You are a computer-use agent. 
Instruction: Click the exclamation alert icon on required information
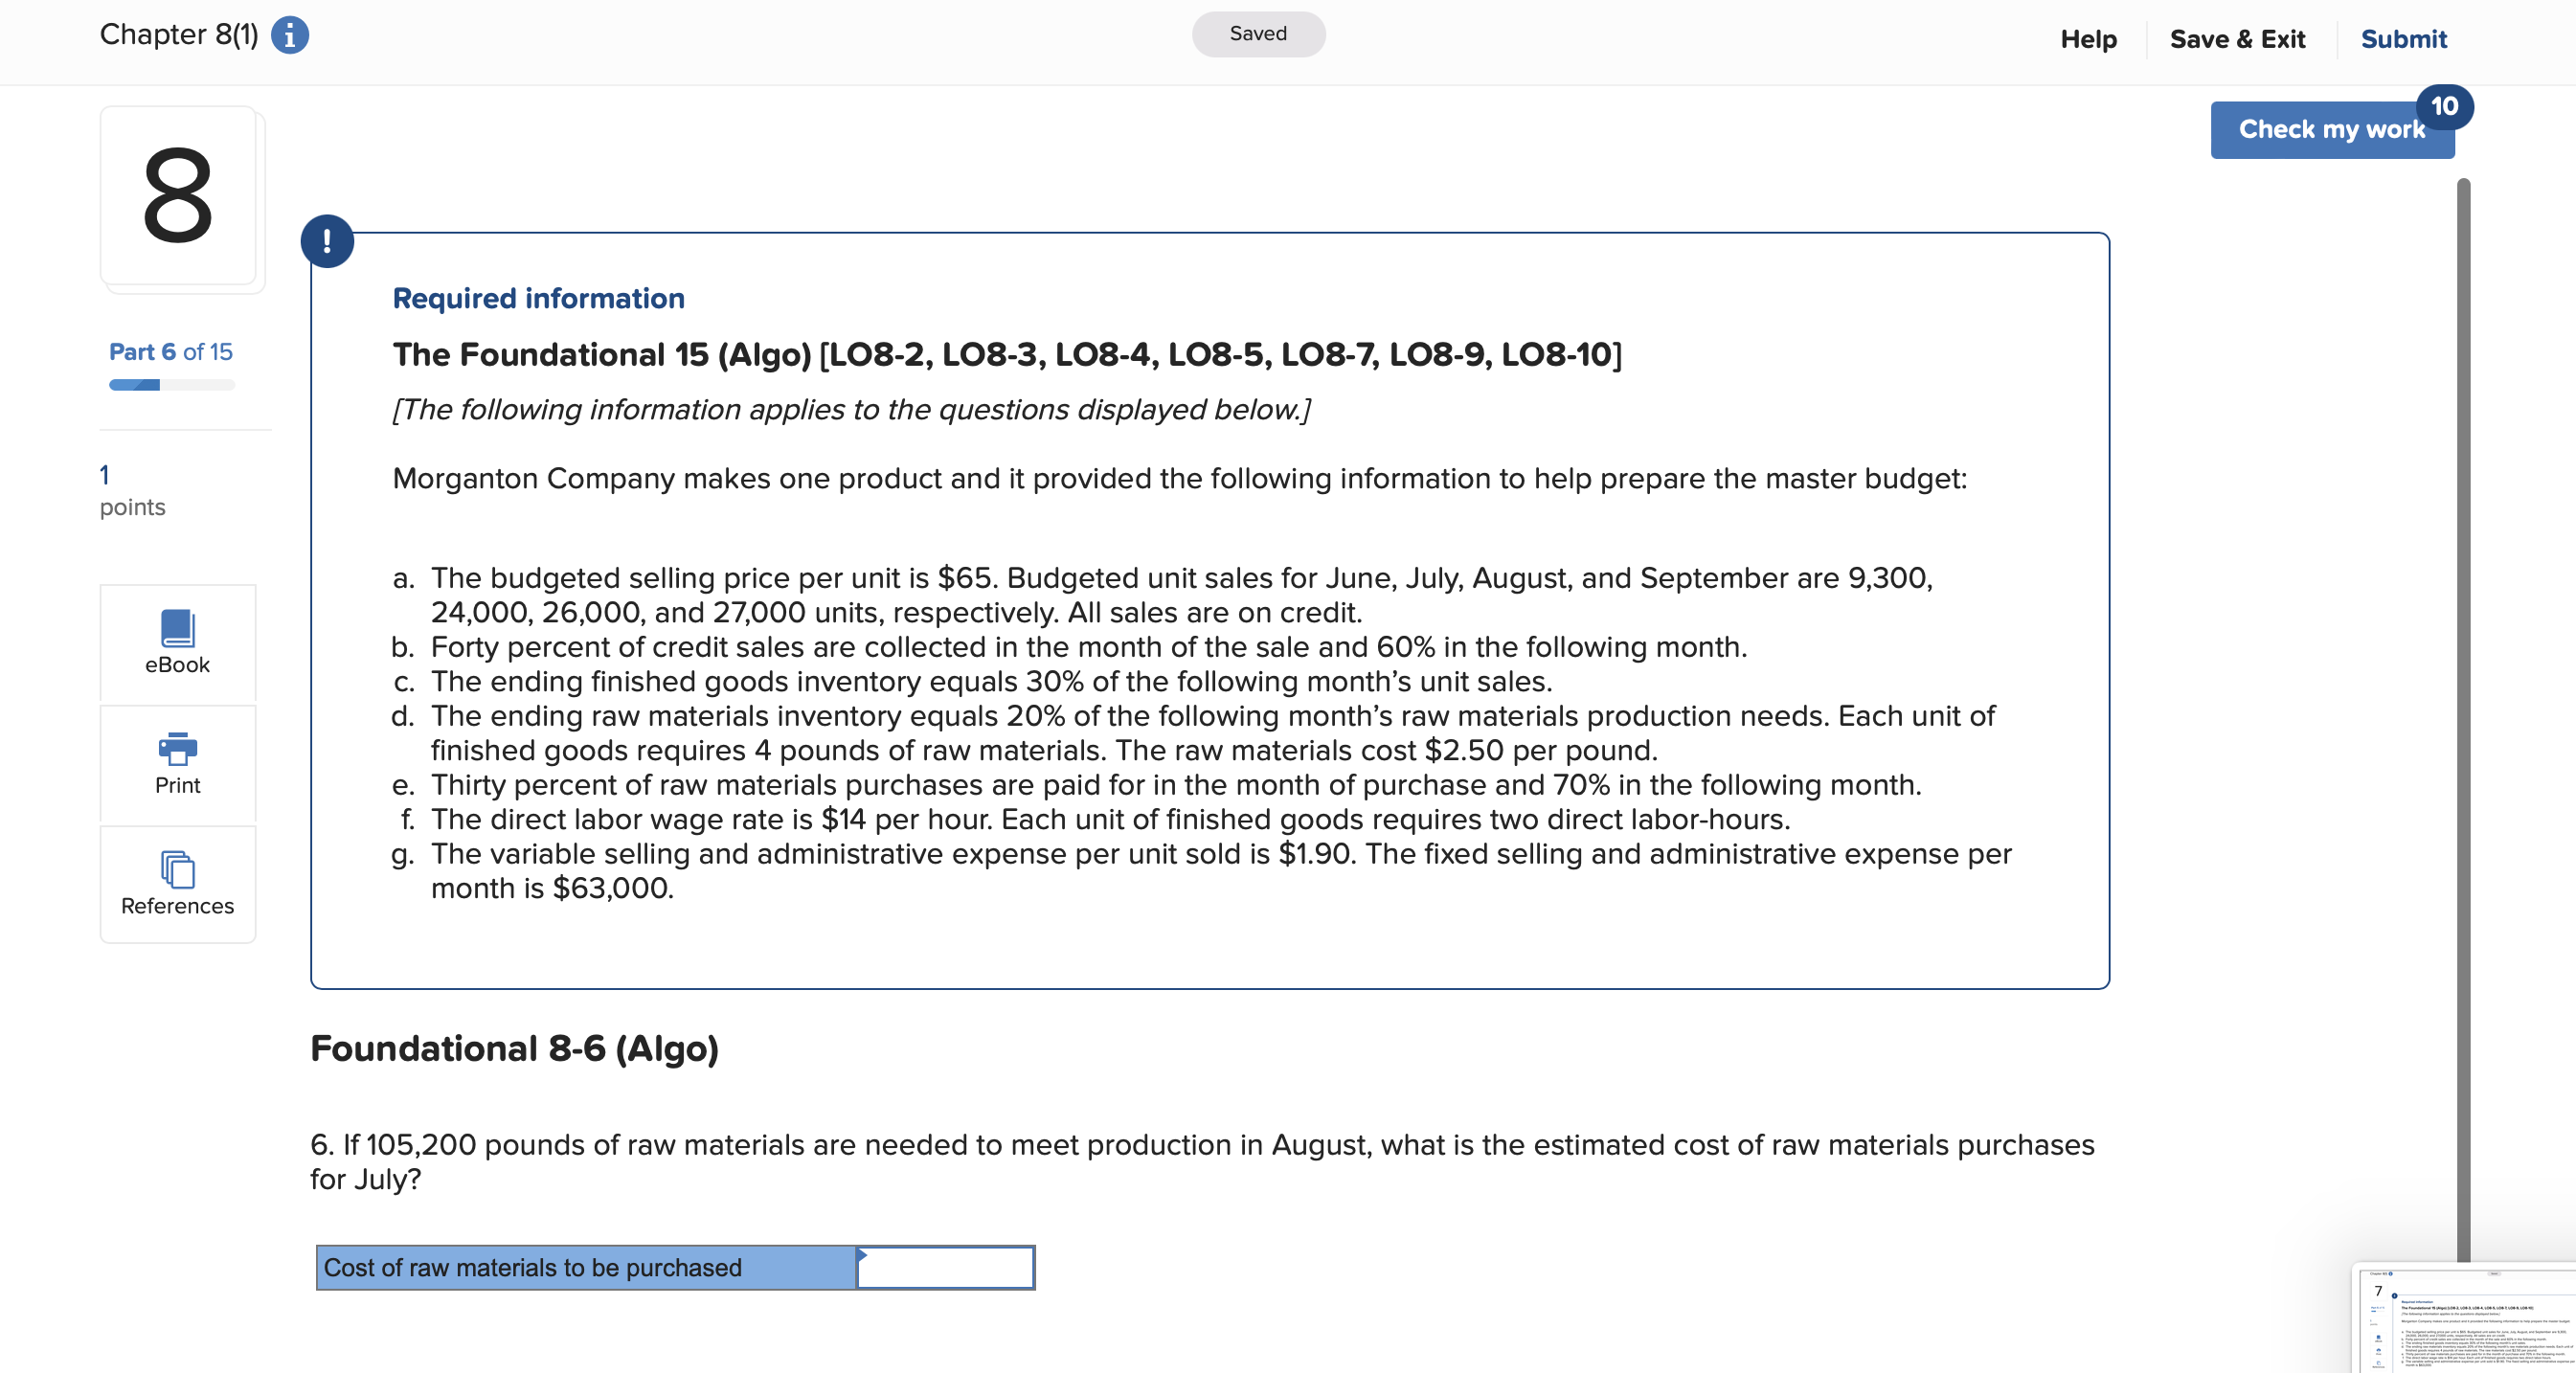[328, 240]
